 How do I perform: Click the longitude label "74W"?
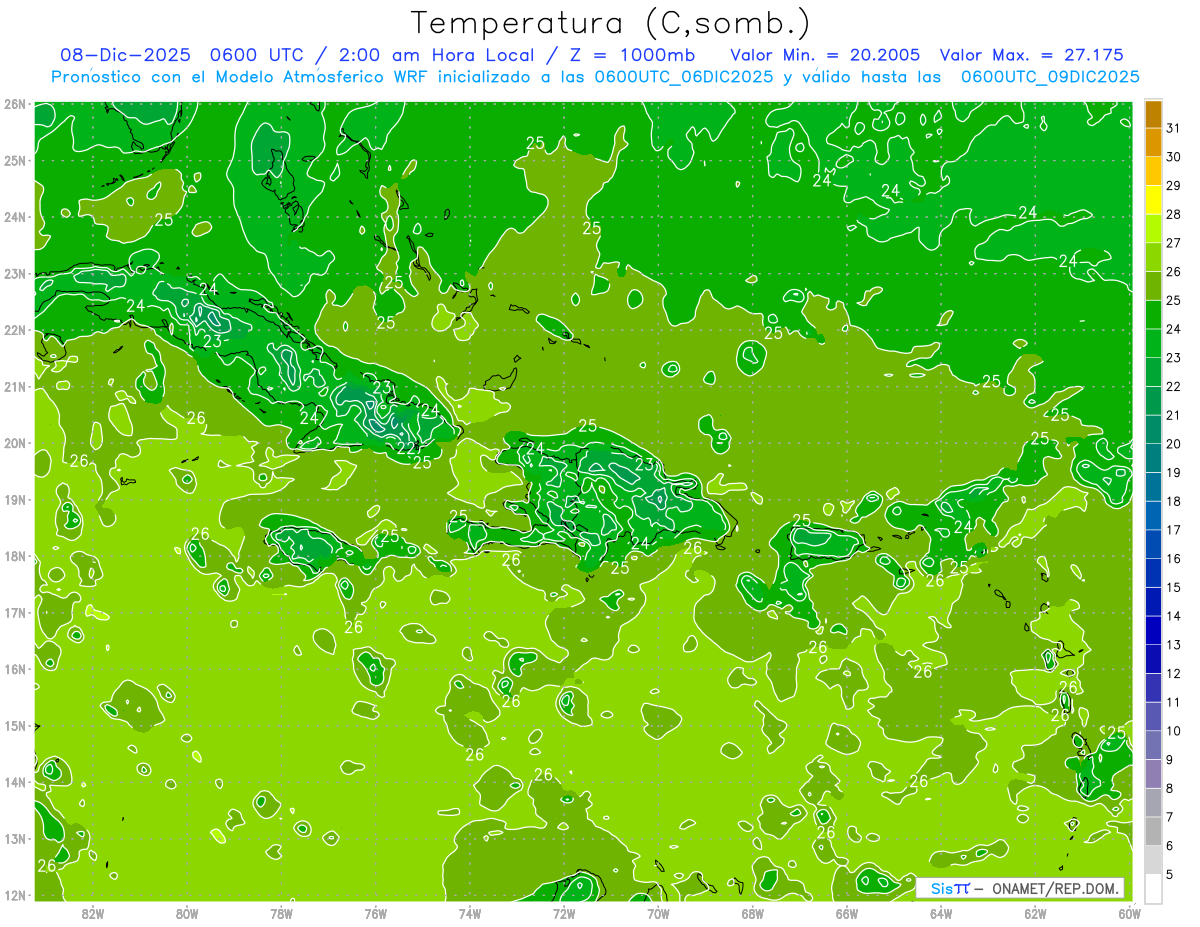[470, 913]
